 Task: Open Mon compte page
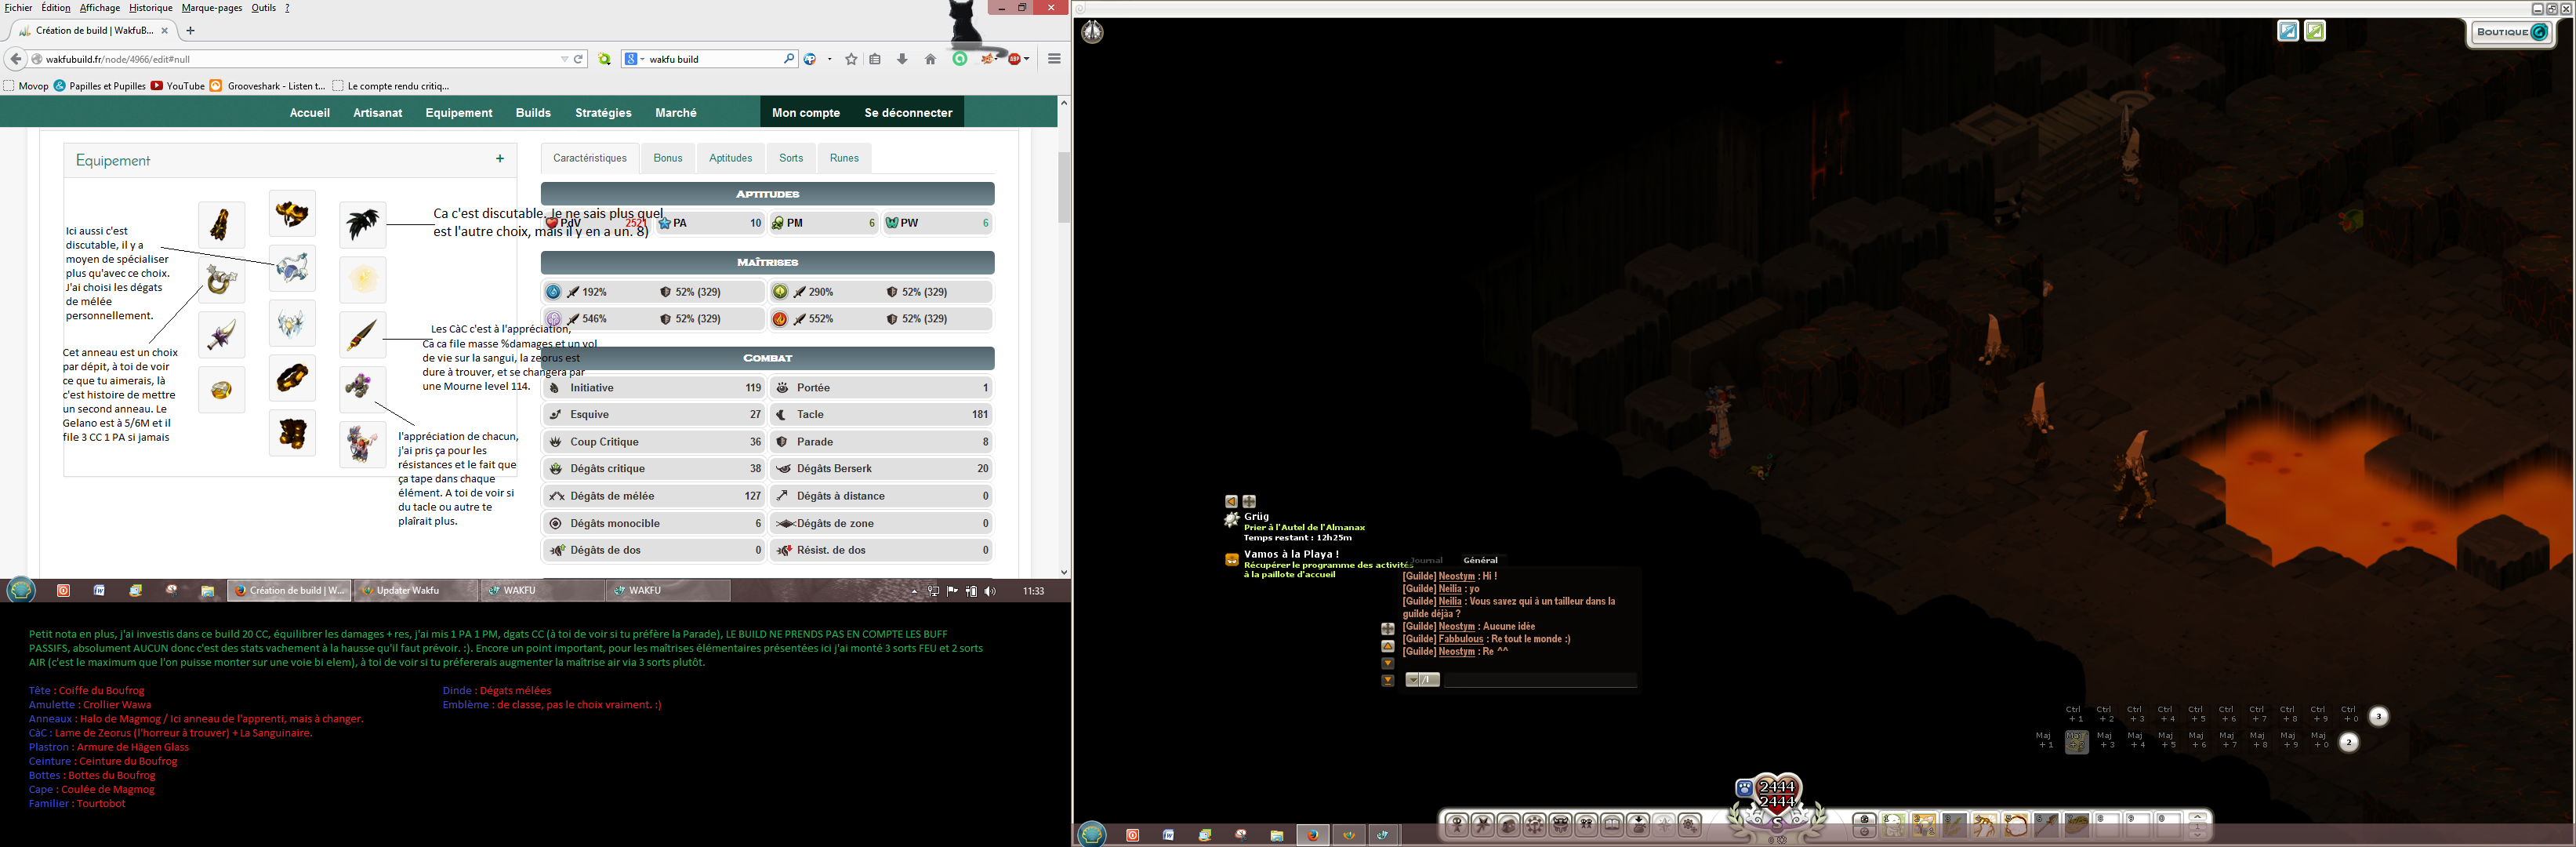[806, 113]
